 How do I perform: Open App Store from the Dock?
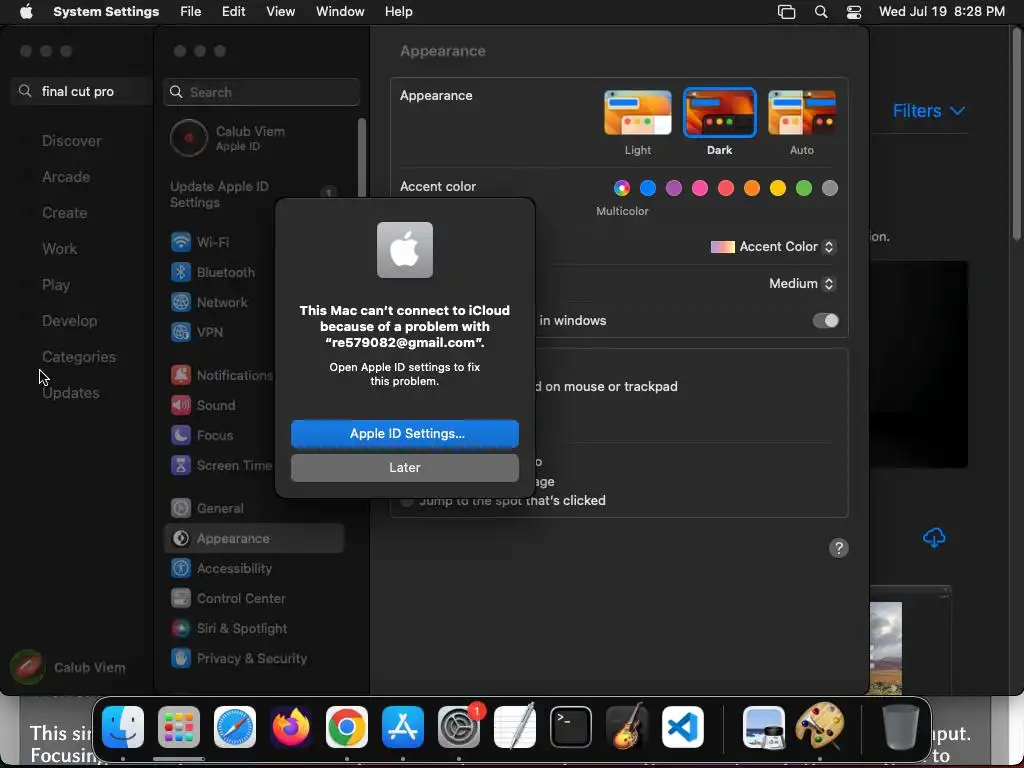point(403,727)
